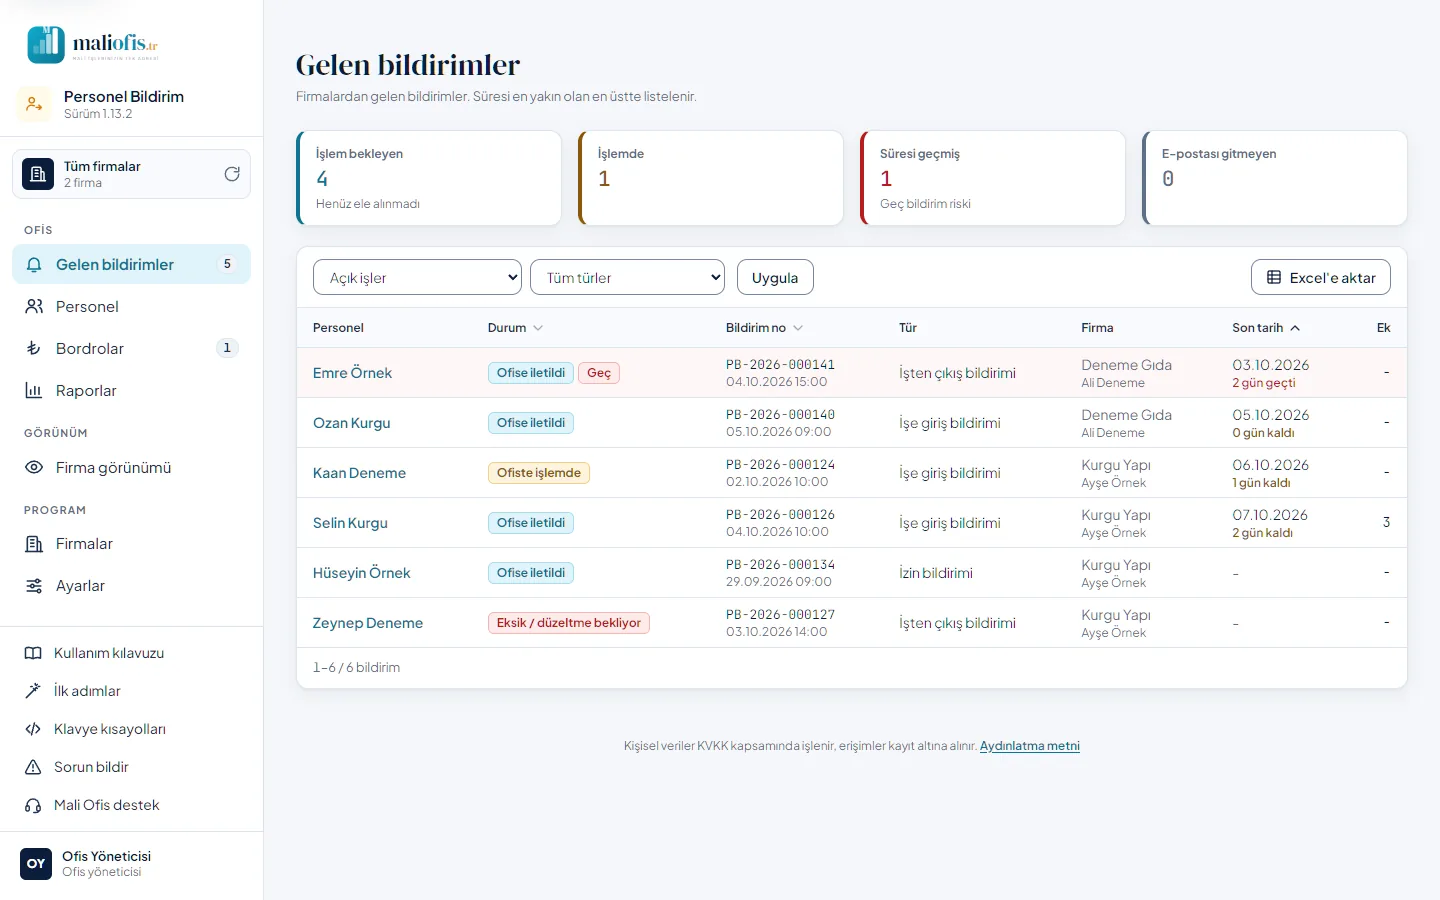Click the headset icon beside Mali Ofis destek
The height and width of the screenshot is (900, 1440).
(x=33, y=805)
